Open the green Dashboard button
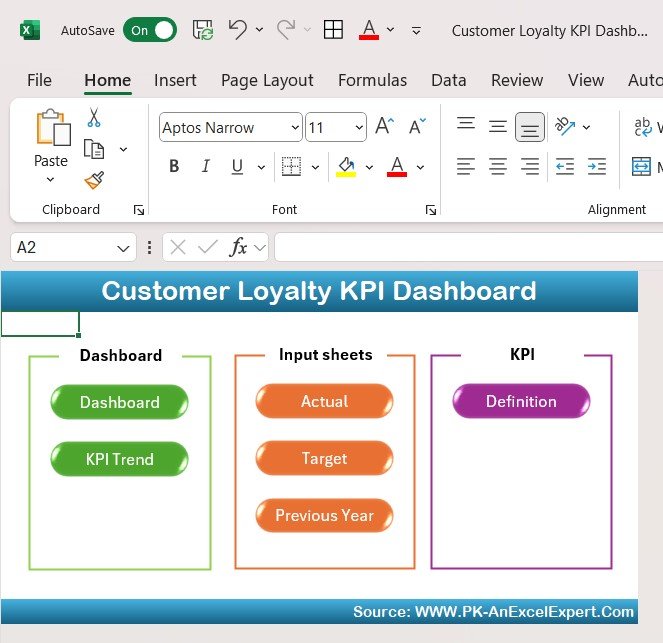The height and width of the screenshot is (643, 663). pyautogui.click(x=119, y=402)
